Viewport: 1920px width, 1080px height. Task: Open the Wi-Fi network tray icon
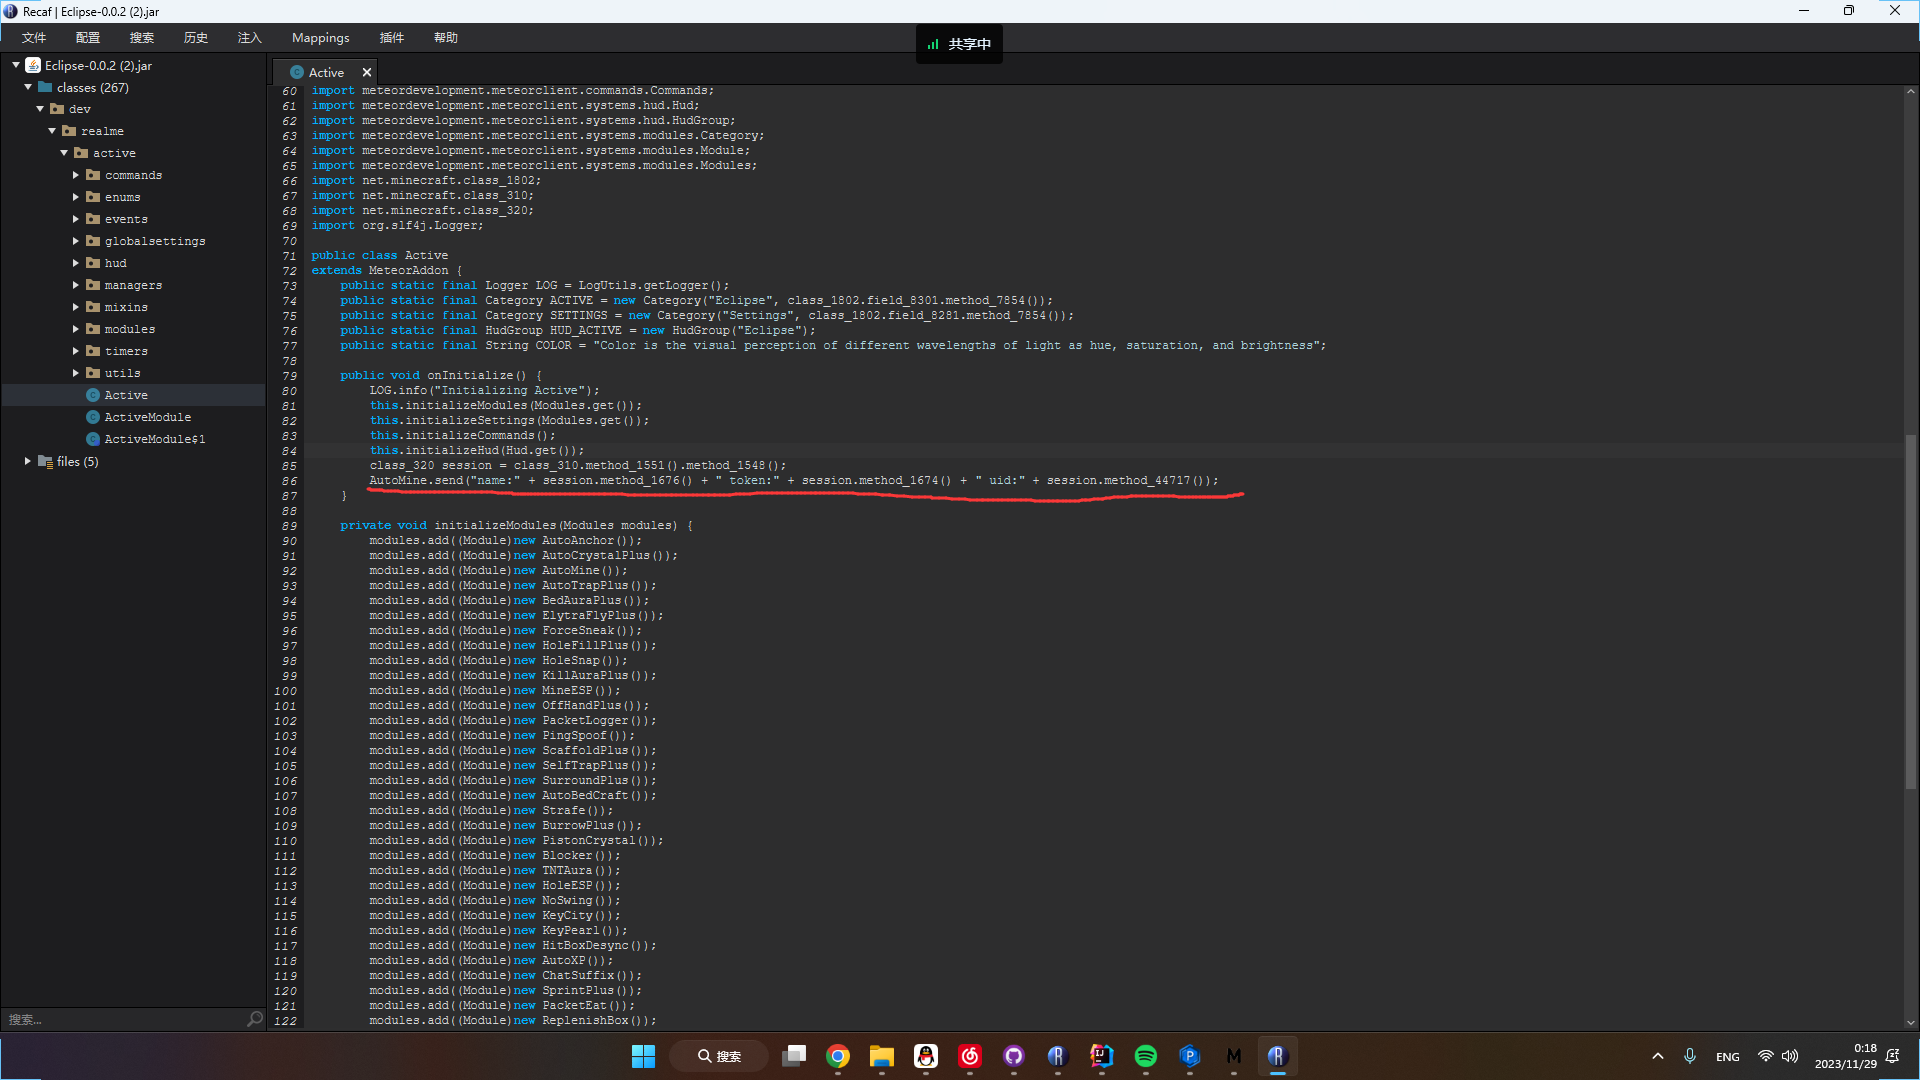1766,1056
